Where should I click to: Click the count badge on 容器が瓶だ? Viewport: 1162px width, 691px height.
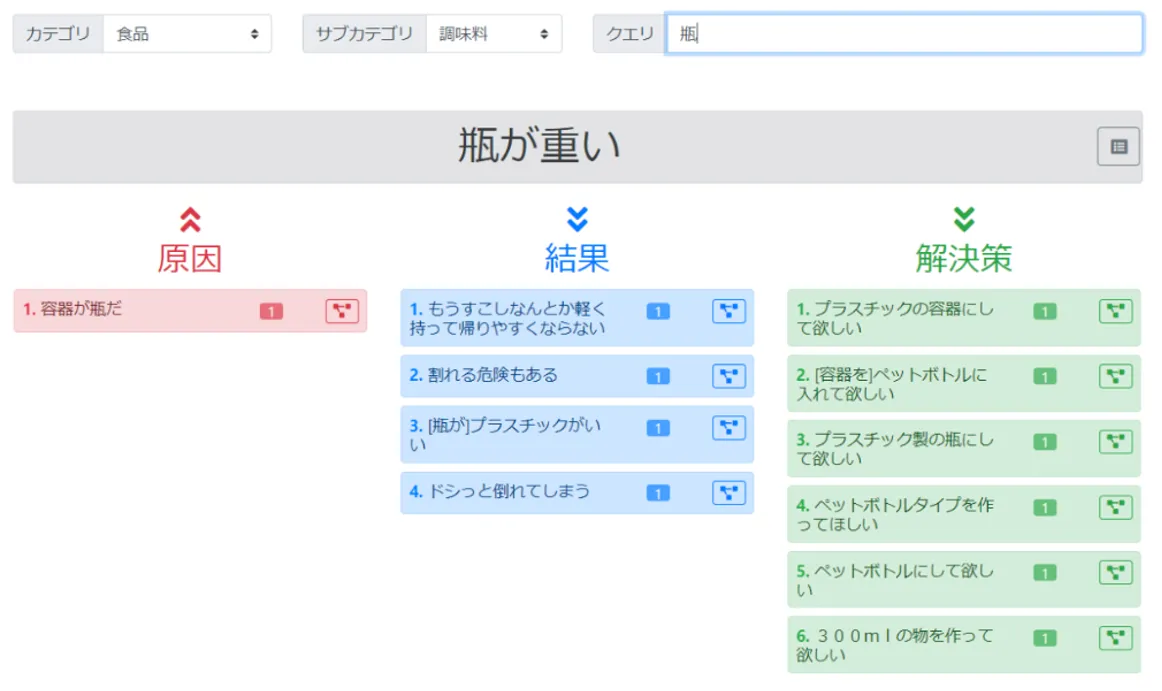pos(271,312)
